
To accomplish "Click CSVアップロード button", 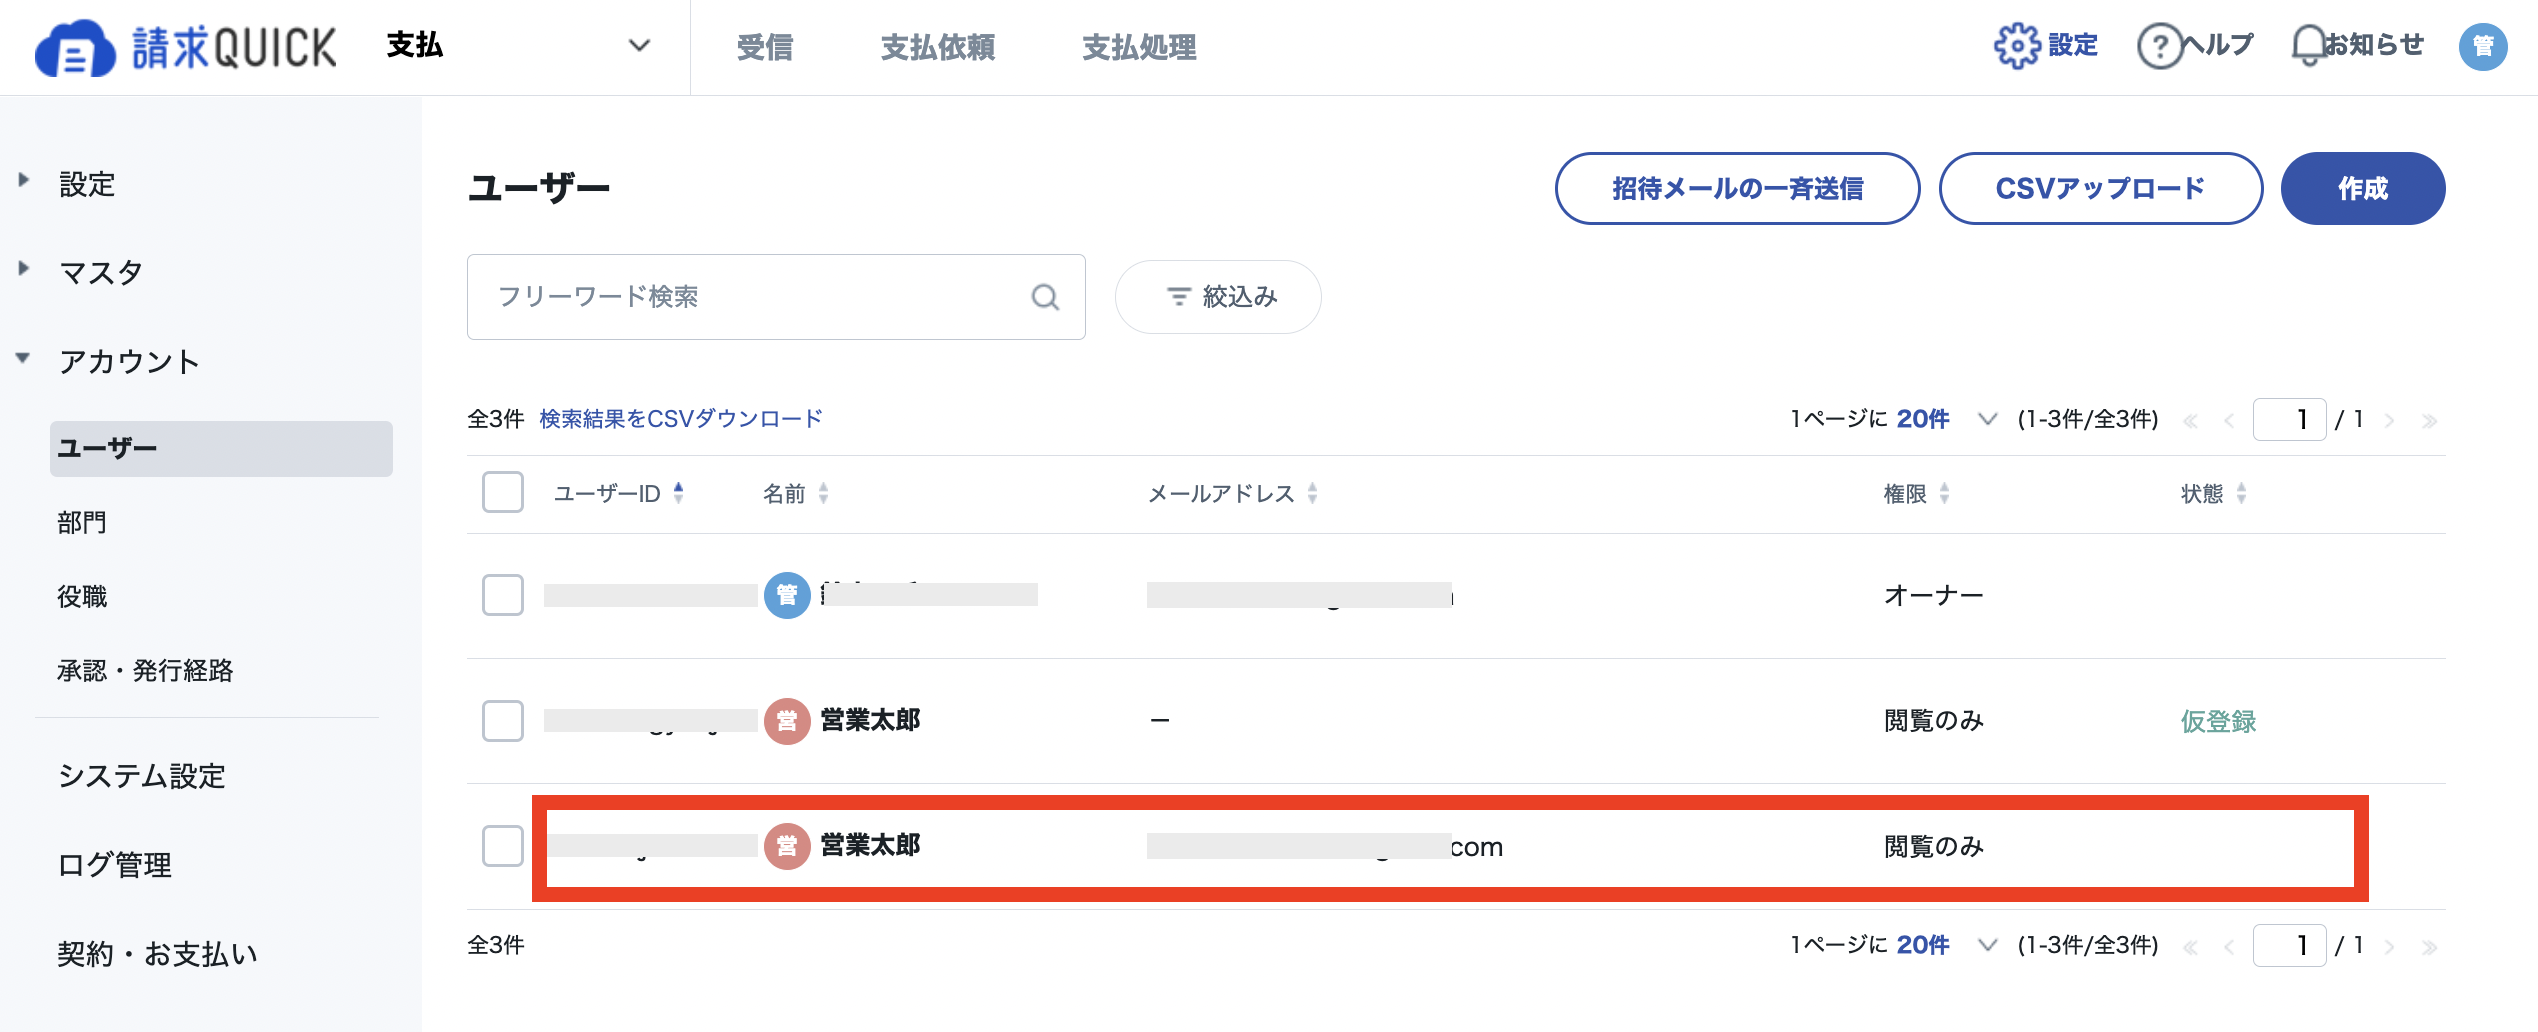I will coord(2101,188).
